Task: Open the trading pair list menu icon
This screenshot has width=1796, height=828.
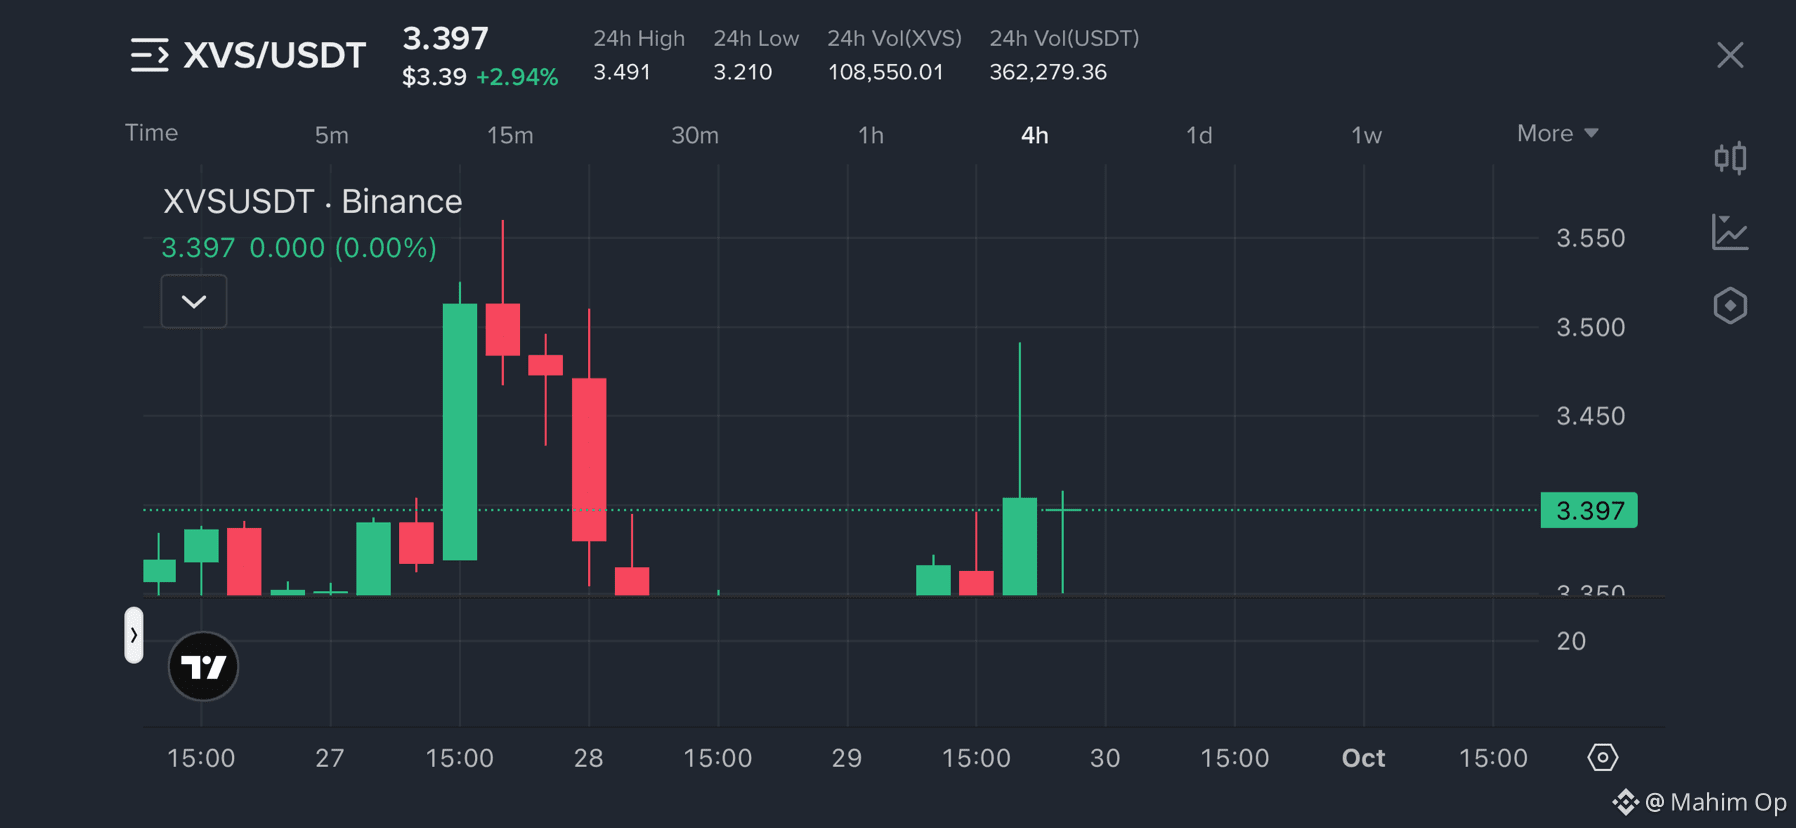Action: coord(150,55)
